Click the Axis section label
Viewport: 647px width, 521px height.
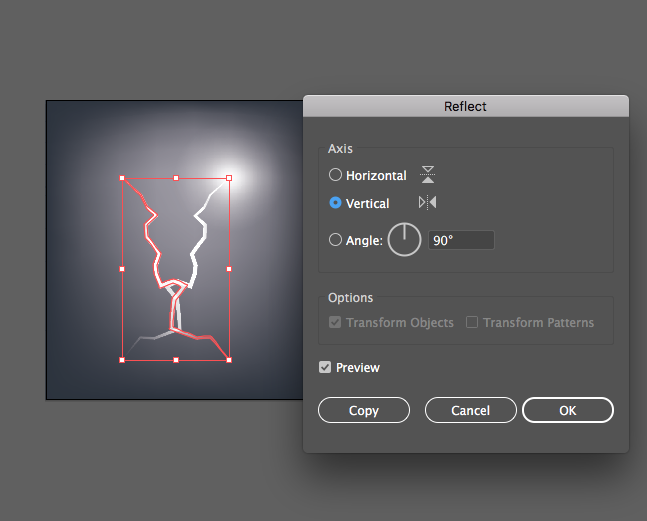pos(340,149)
